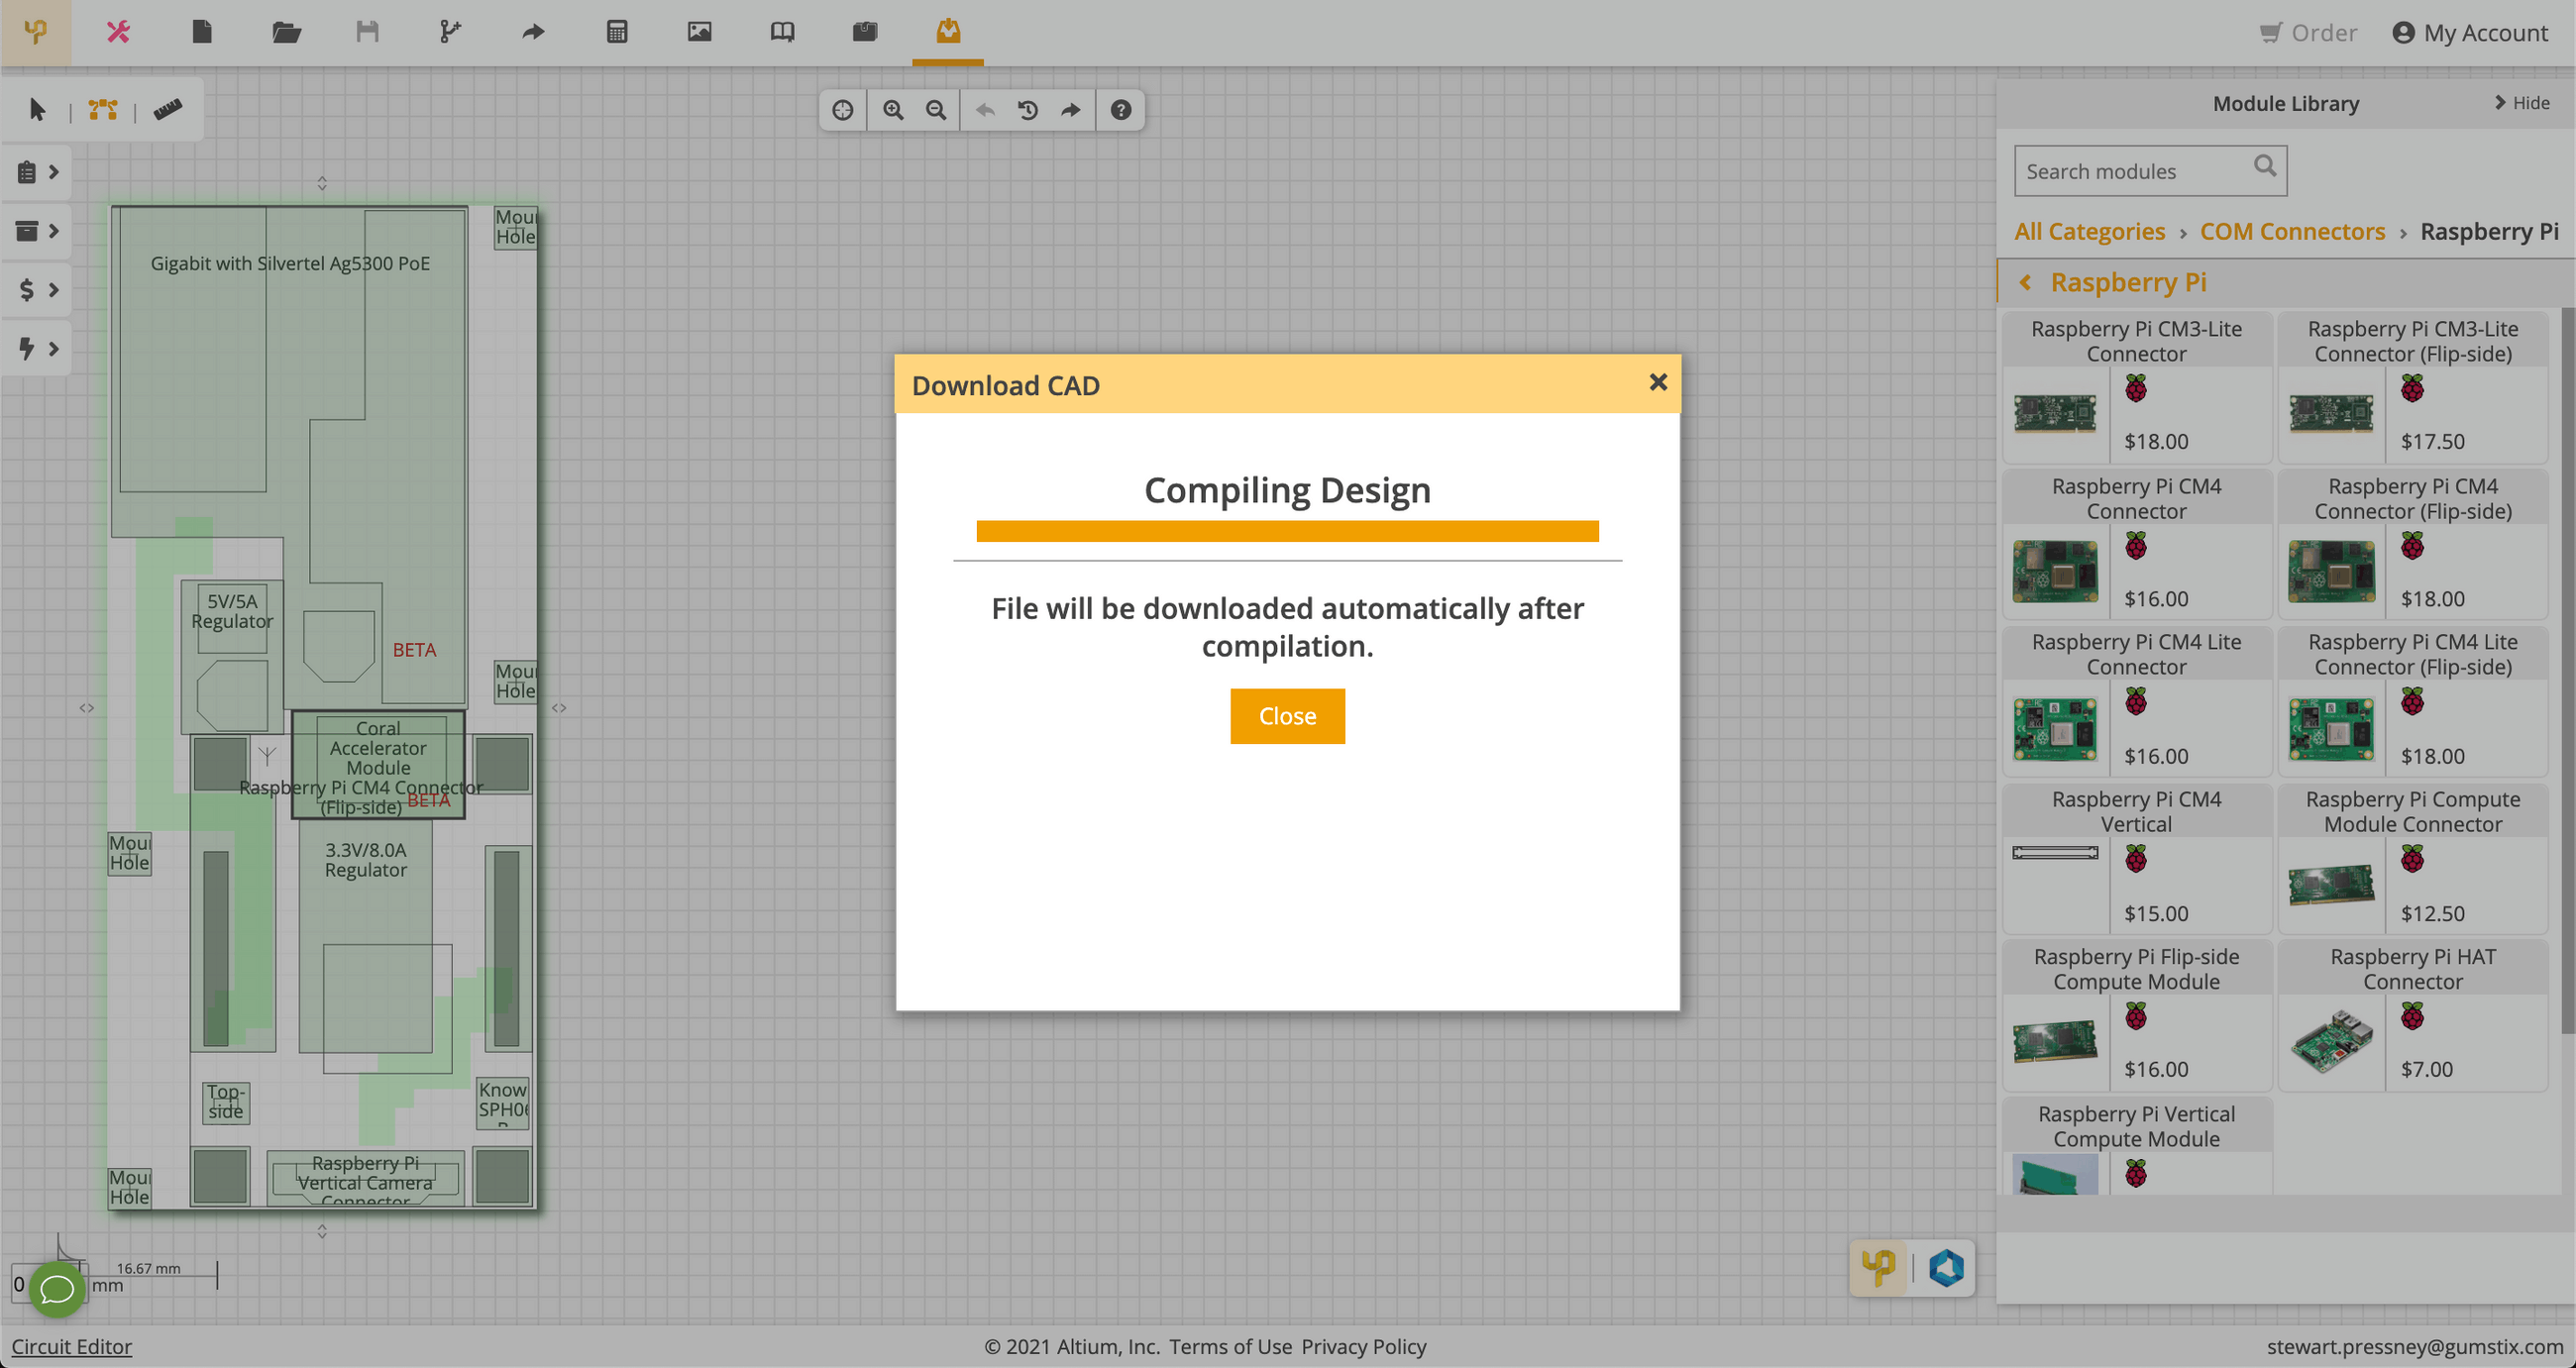Open the Circuit Editor link
The image size is (2576, 1368).
tap(71, 1346)
